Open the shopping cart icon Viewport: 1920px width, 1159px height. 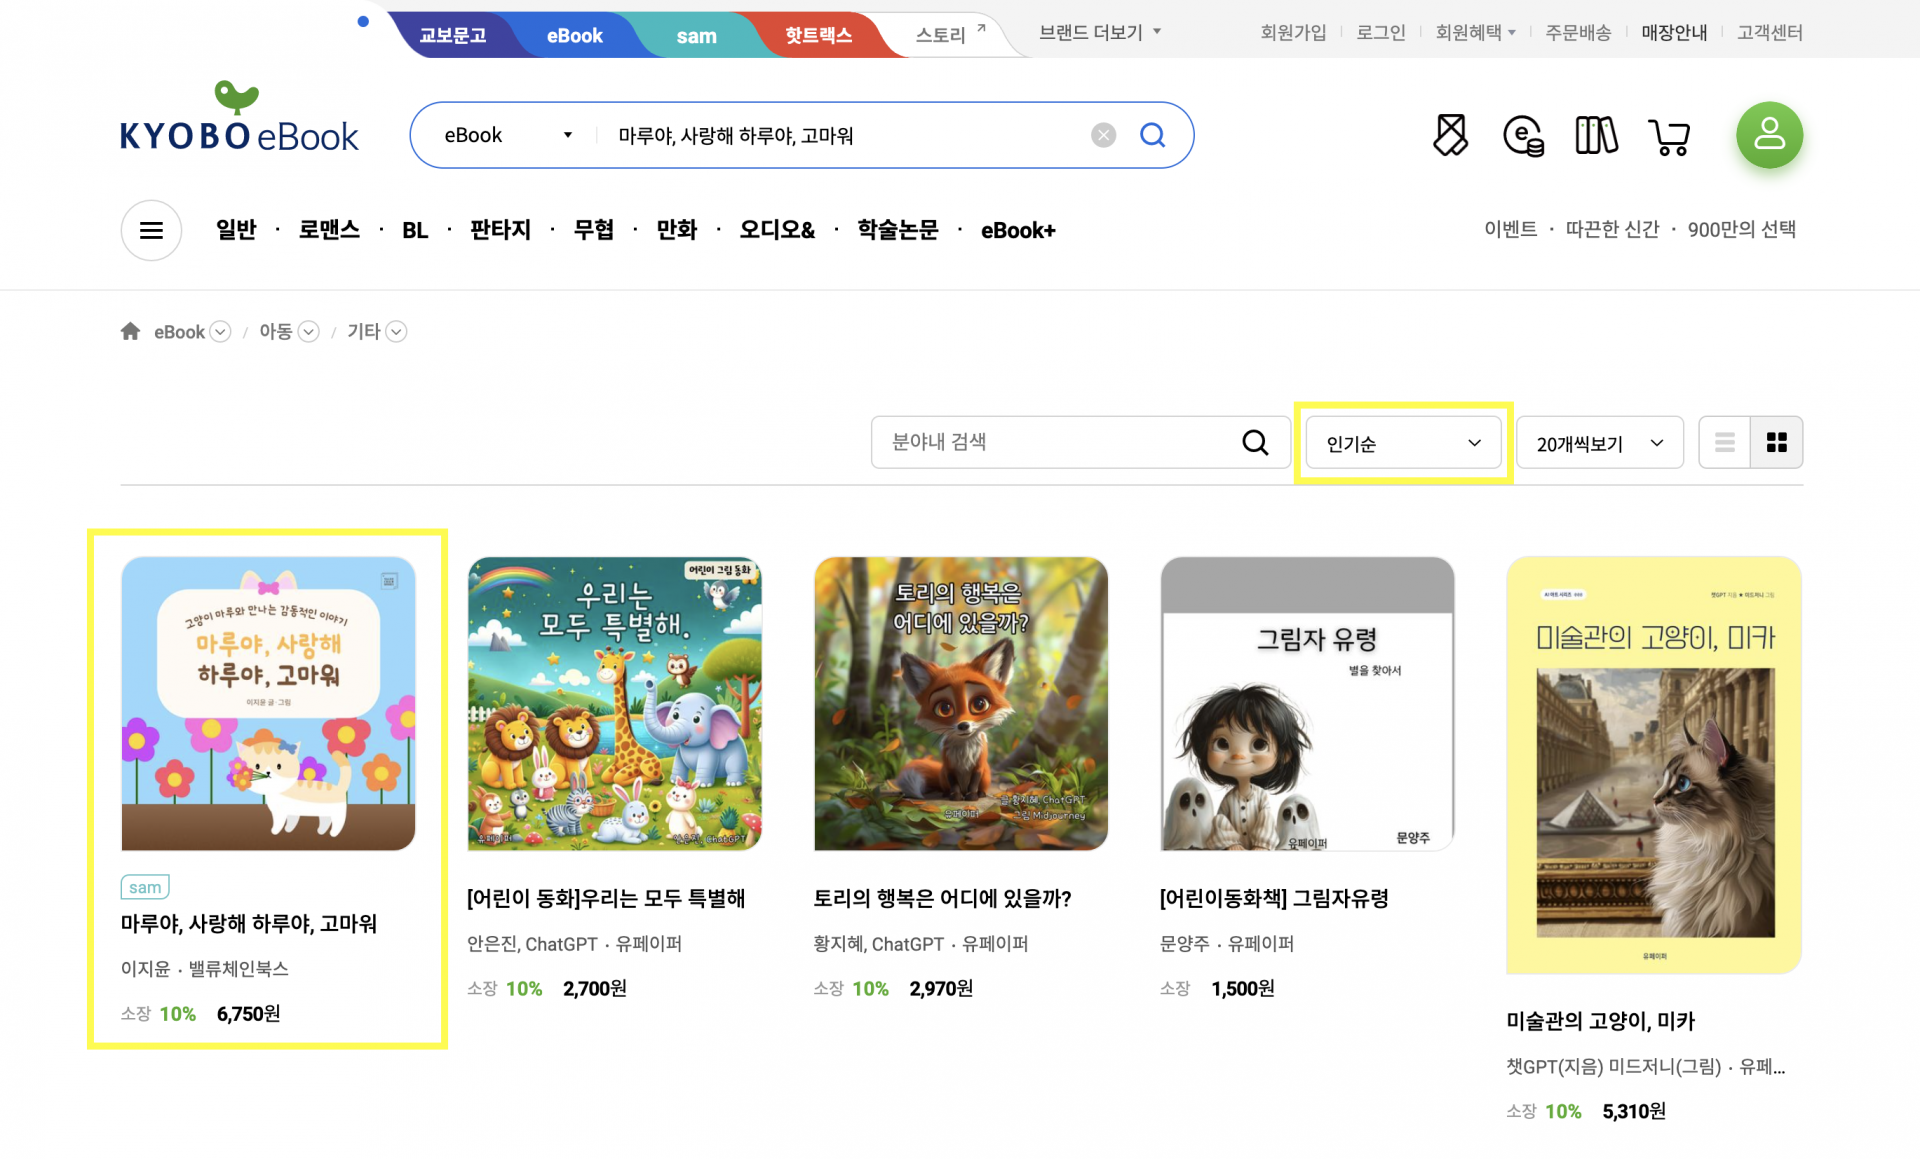(x=1669, y=136)
